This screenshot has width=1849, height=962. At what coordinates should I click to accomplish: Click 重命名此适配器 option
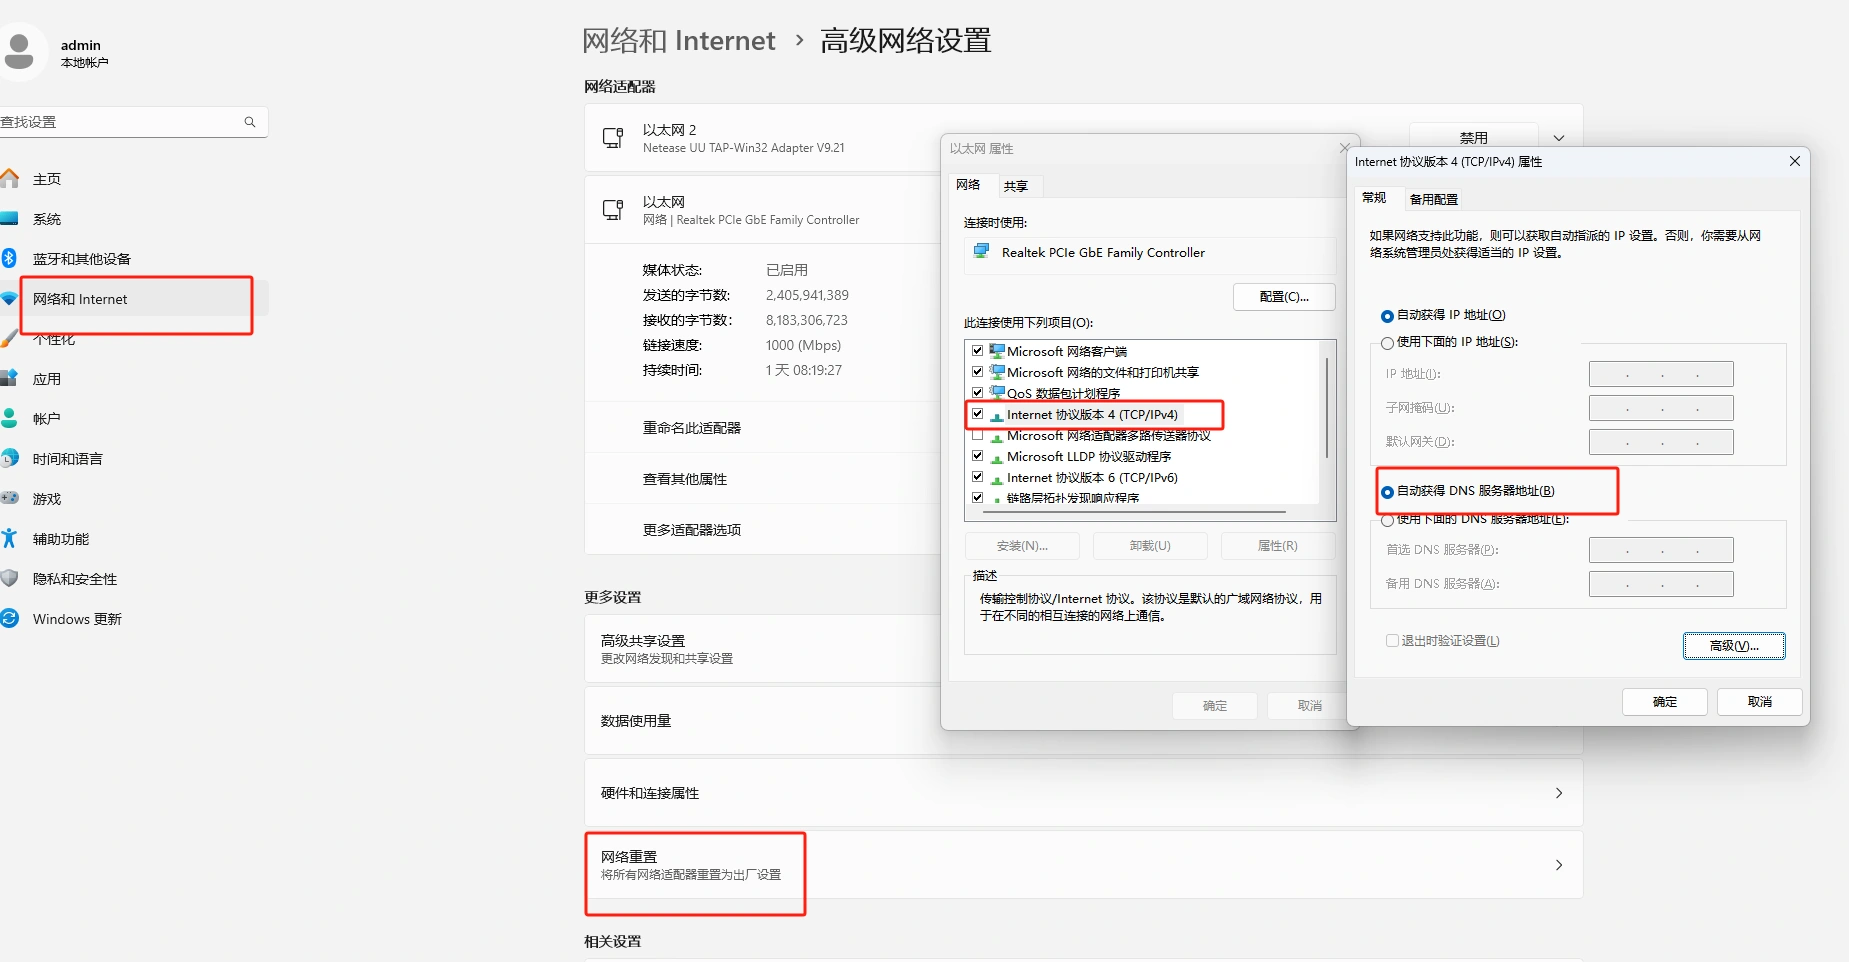point(692,428)
